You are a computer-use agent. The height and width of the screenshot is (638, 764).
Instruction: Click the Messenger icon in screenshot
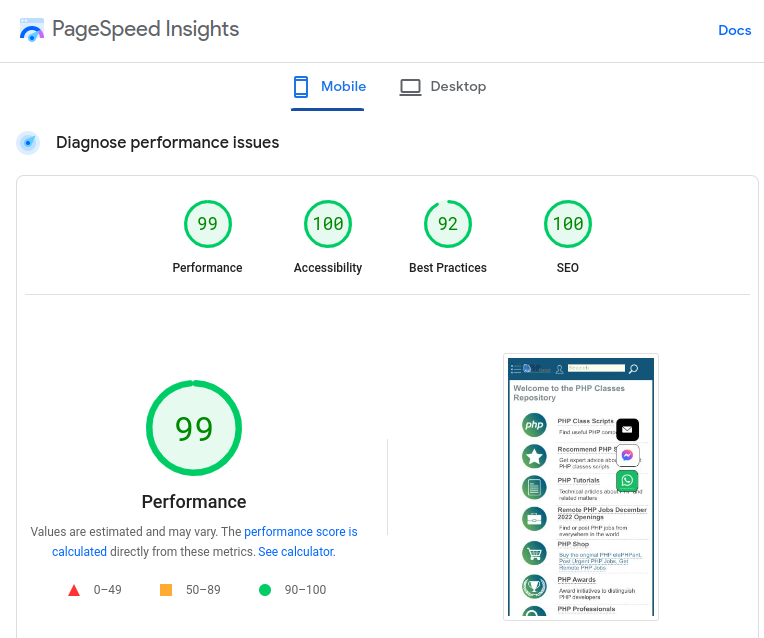[x=627, y=455]
